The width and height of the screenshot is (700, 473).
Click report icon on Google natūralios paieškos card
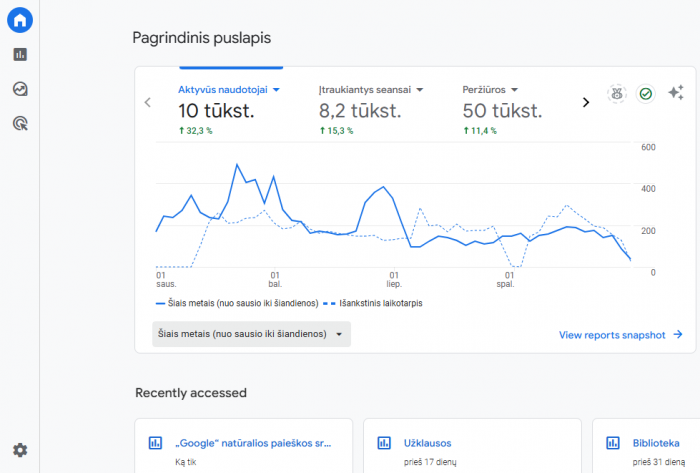[155, 443]
